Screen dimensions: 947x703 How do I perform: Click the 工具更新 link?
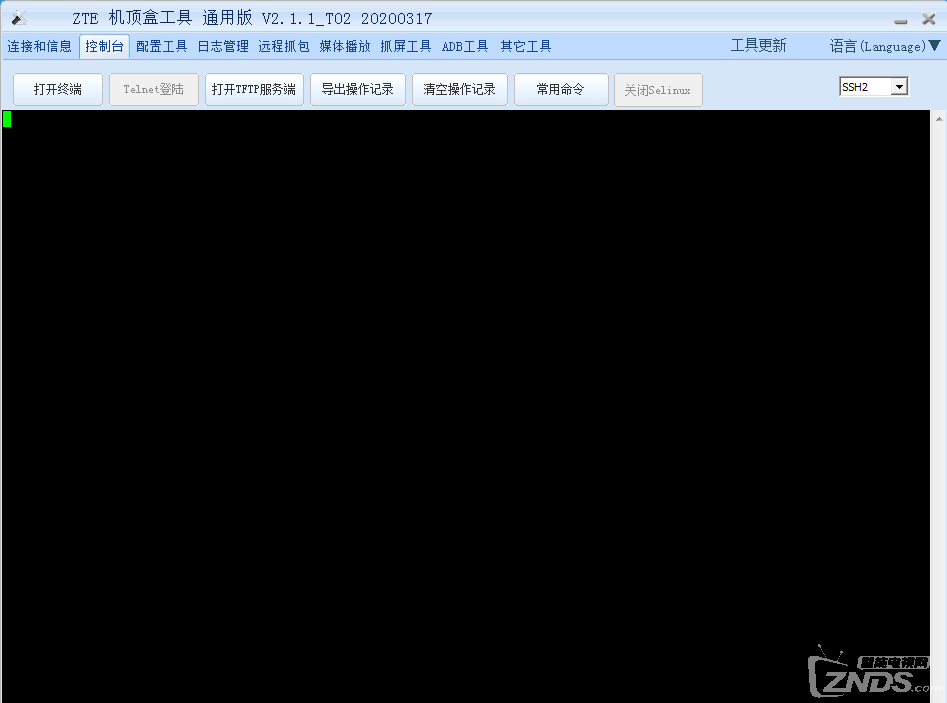pyautogui.click(x=759, y=46)
